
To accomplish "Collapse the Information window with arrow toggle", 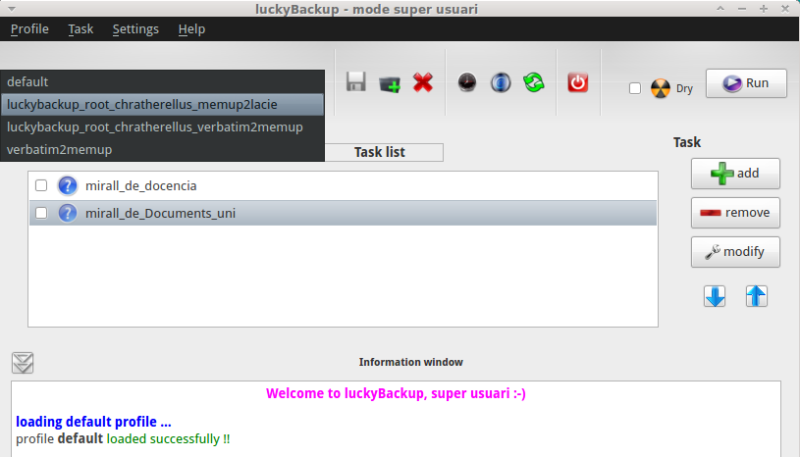I will (23, 362).
